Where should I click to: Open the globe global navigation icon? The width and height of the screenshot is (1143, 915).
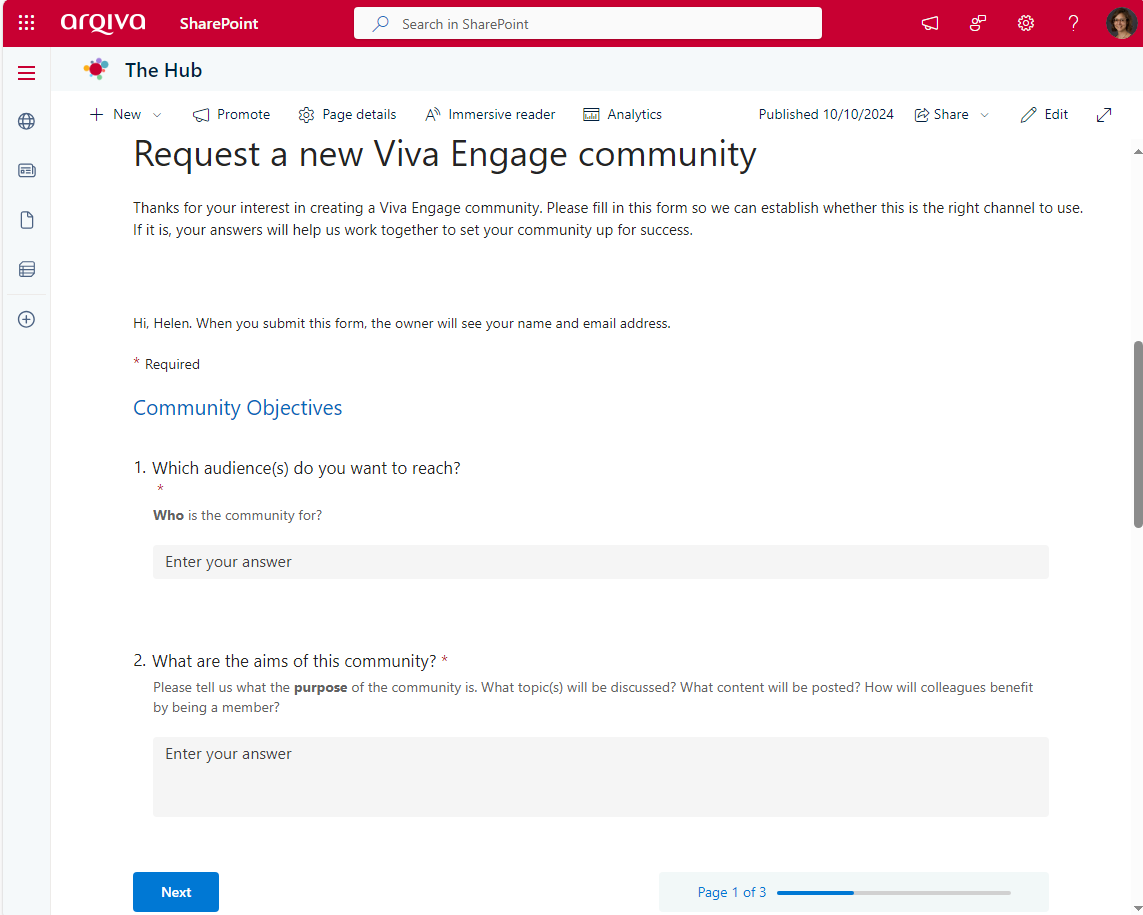pyautogui.click(x=26, y=121)
